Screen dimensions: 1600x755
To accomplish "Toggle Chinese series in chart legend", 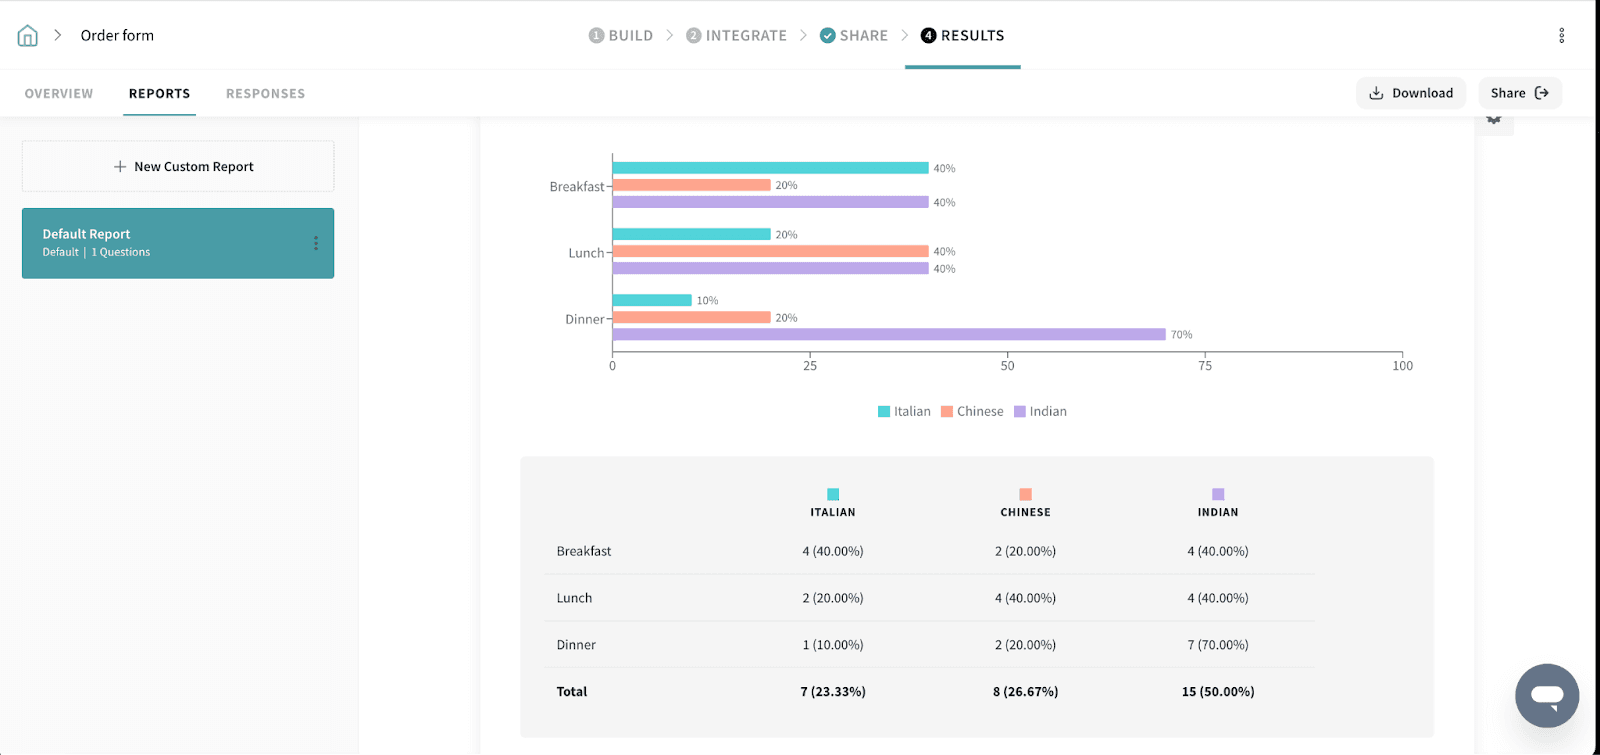I will 972,412.
